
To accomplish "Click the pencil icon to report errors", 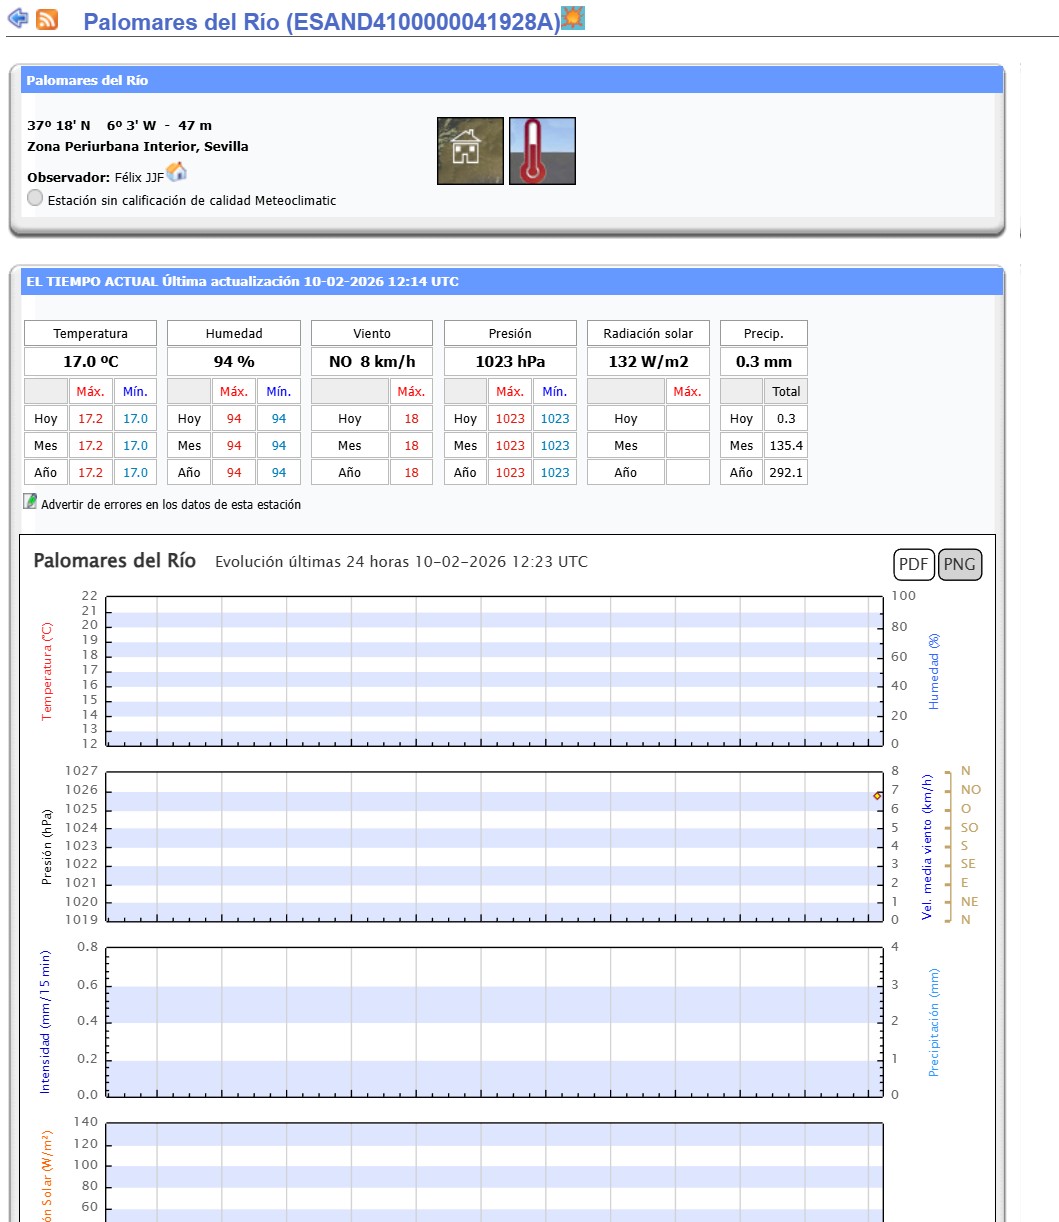I will (30, 502).
